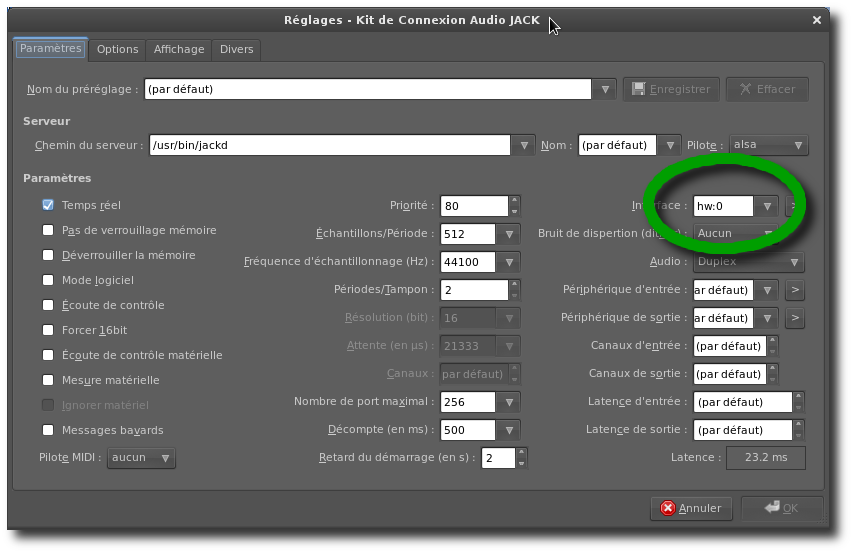
Task: Click the Interface field showing hw:0
Action: (x=724, y=206)
